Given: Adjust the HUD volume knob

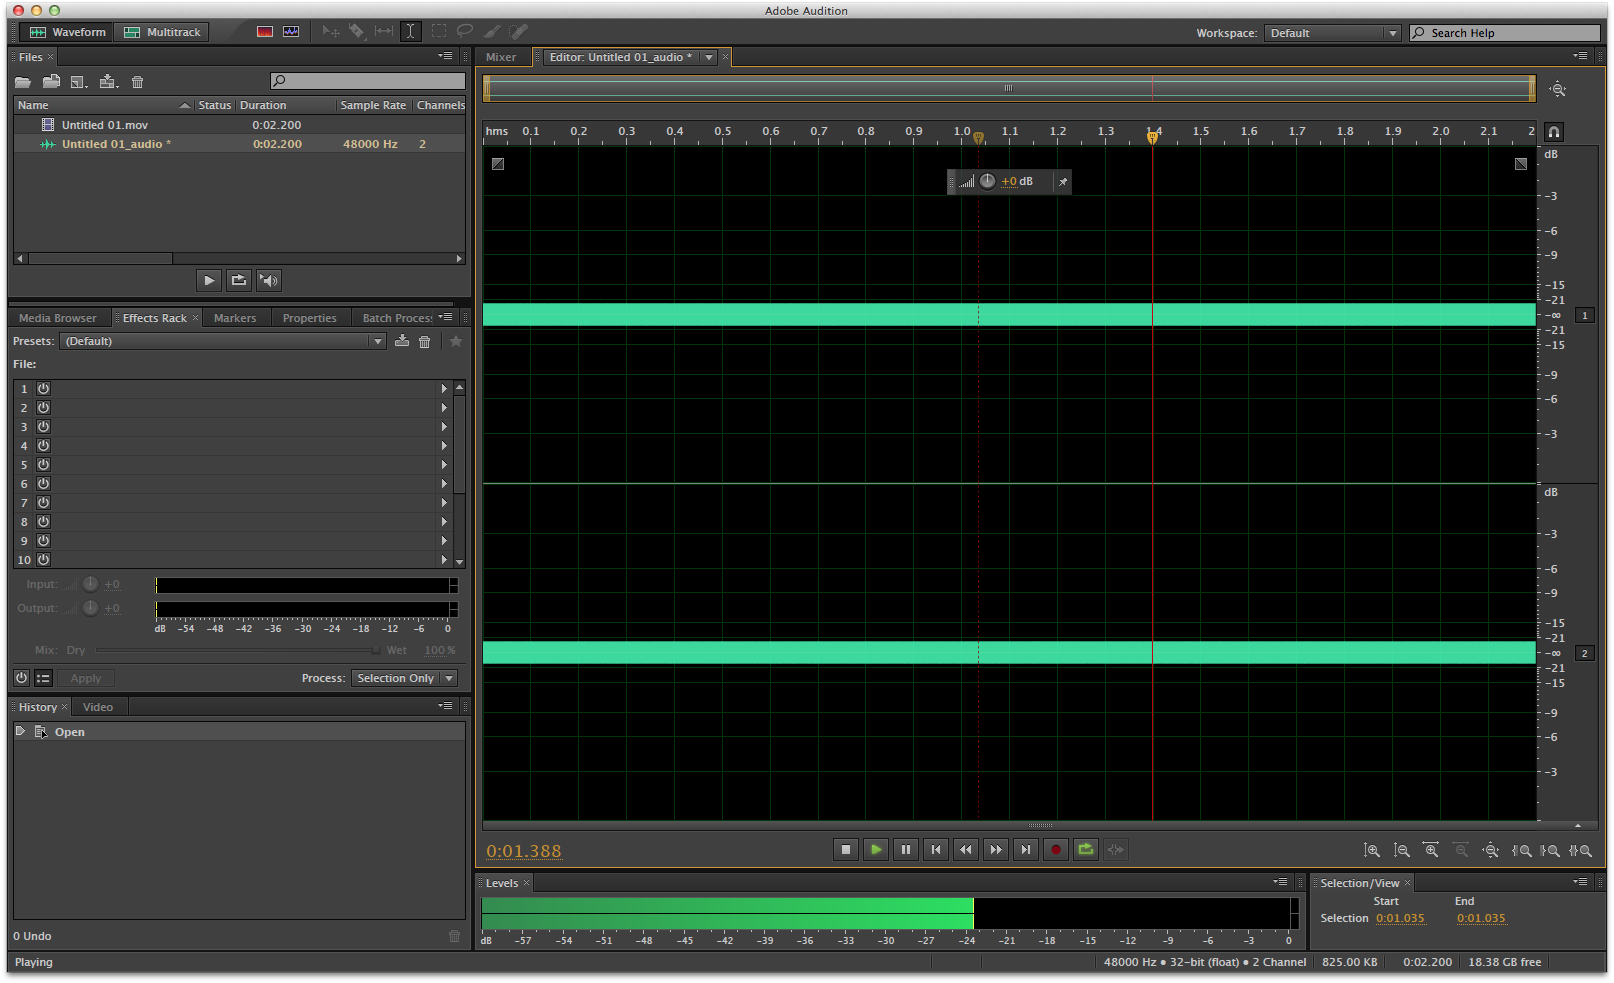Looking at the screenshot, I should point(987,181).
